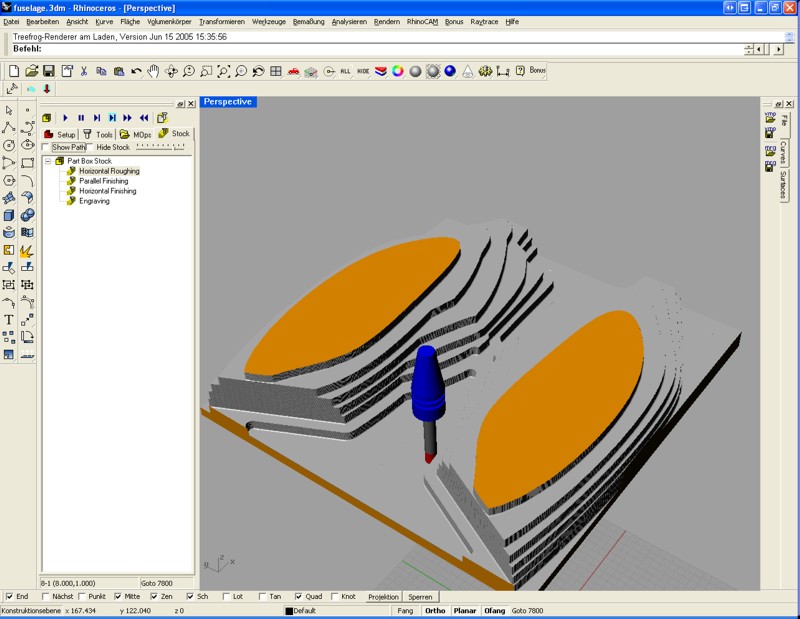The height and width of the screenshot is (619, 800).
Task: Enable the Nächst object snap
Action: [x=45, y=596]
